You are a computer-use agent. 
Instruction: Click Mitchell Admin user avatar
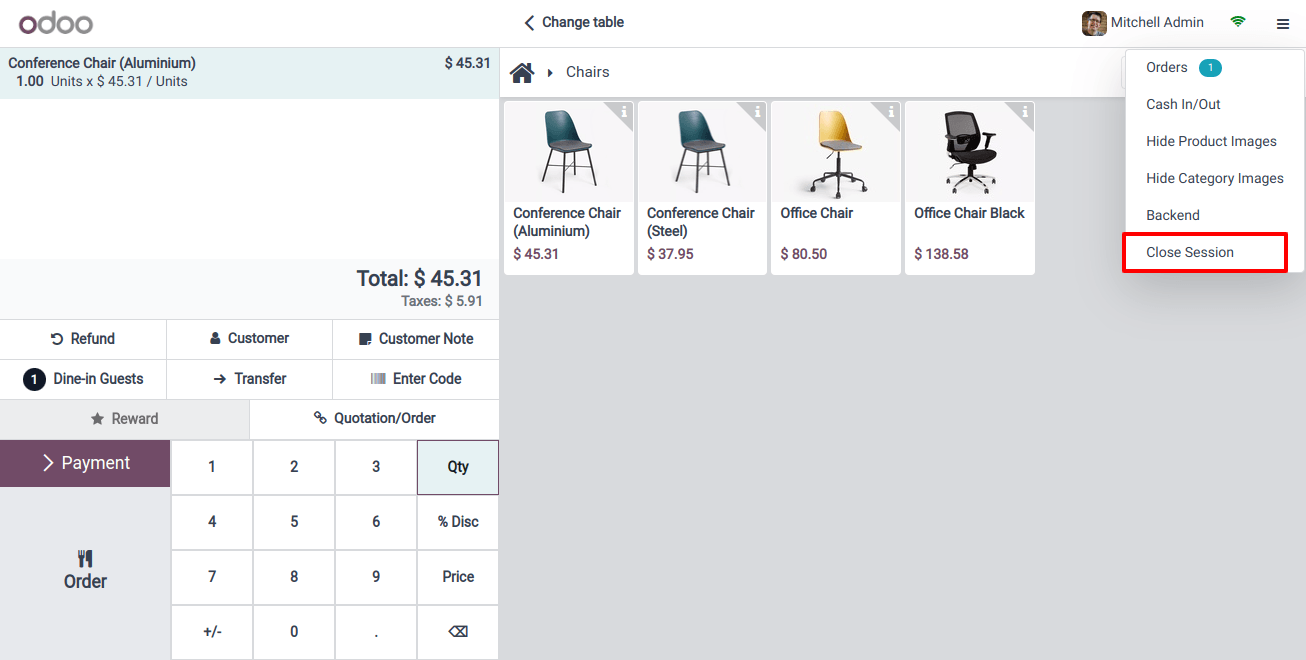point(1094,23)
